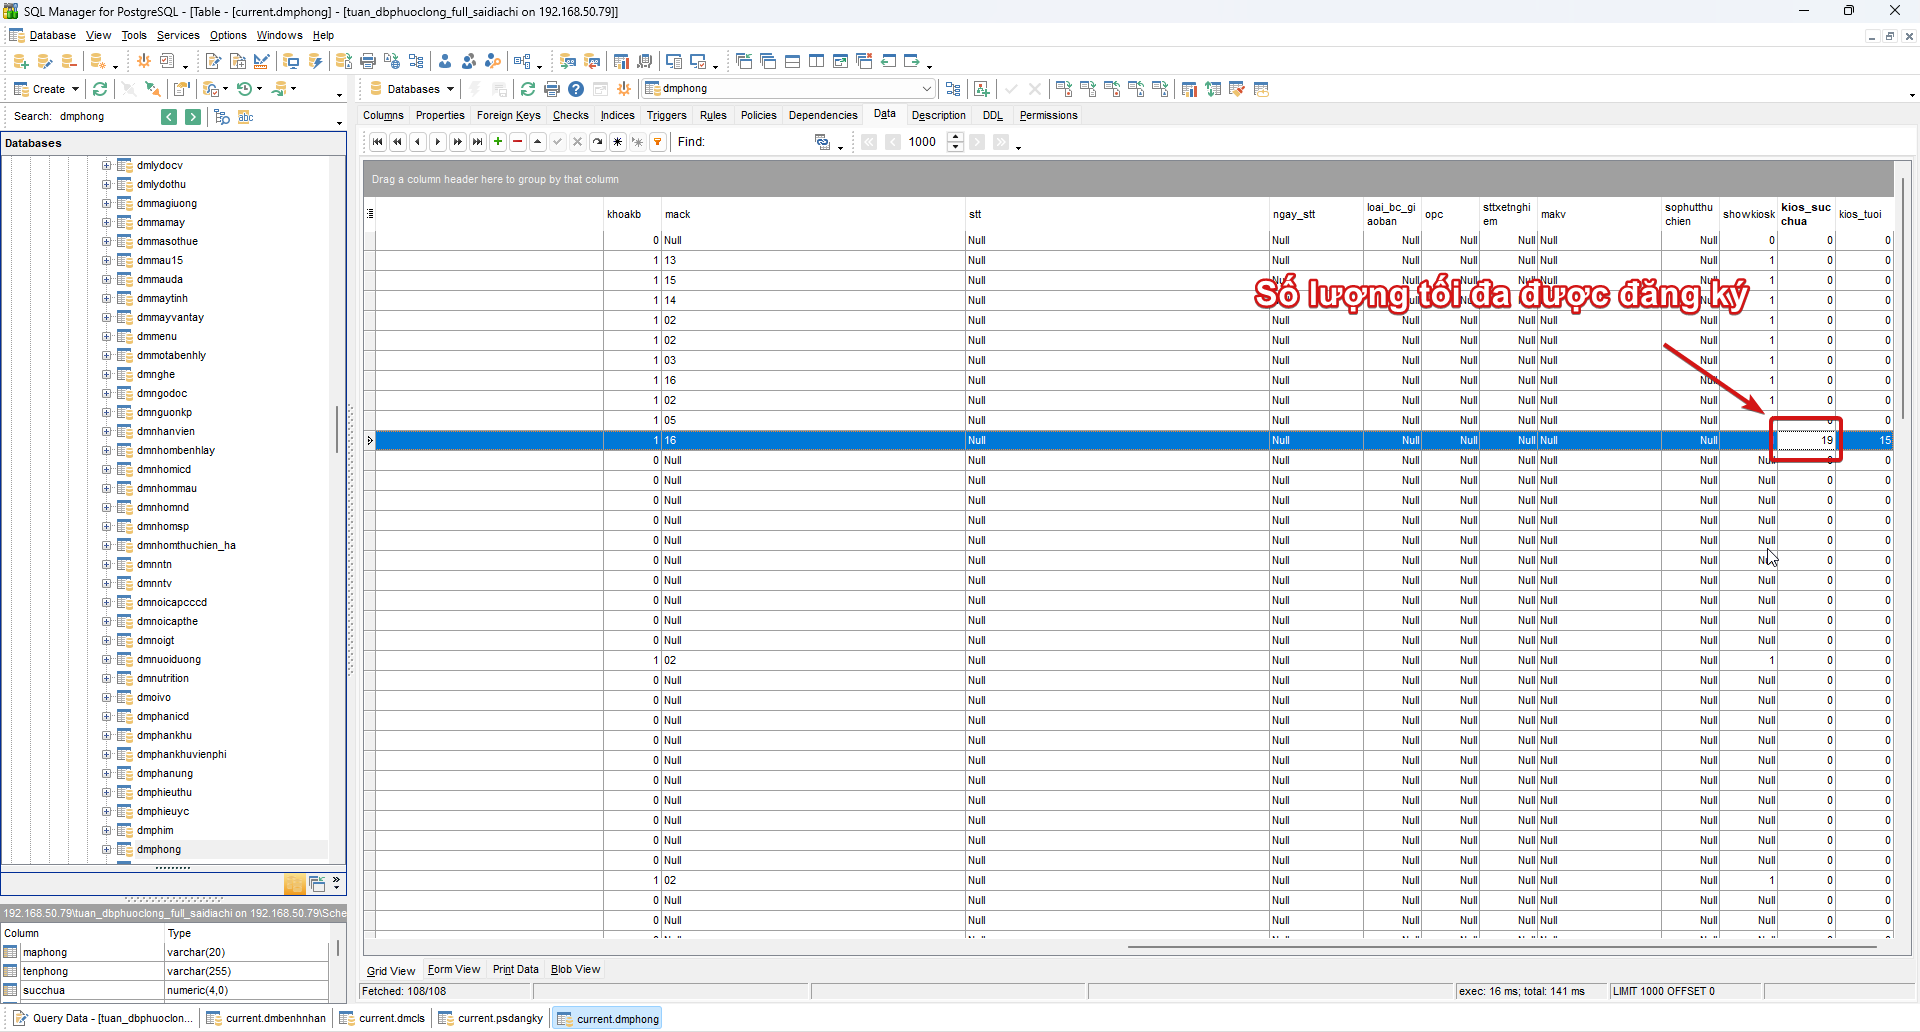The image size is (1920, 1032).
Task: Expand the dmmagiuong tree node
Action: click(107, 204)
